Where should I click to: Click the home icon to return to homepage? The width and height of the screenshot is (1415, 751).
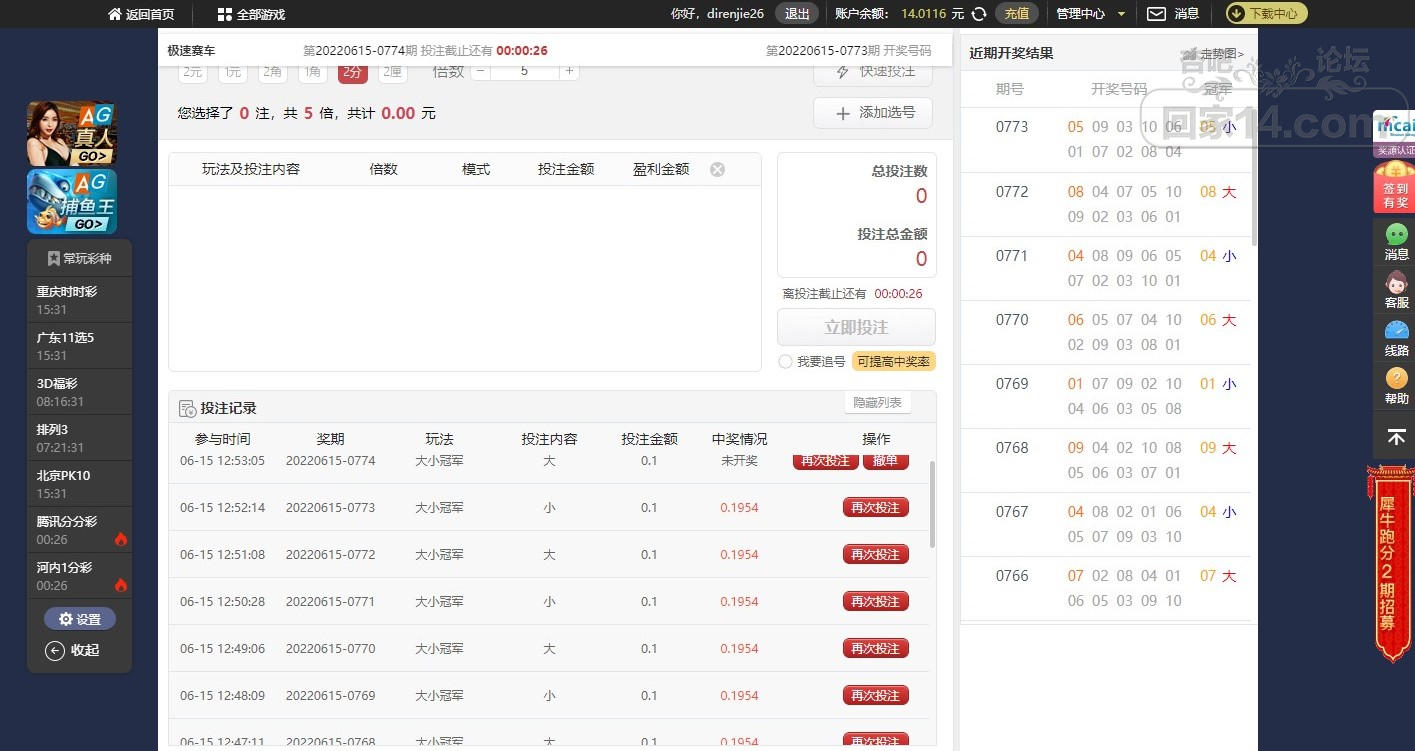click(115, 14)
